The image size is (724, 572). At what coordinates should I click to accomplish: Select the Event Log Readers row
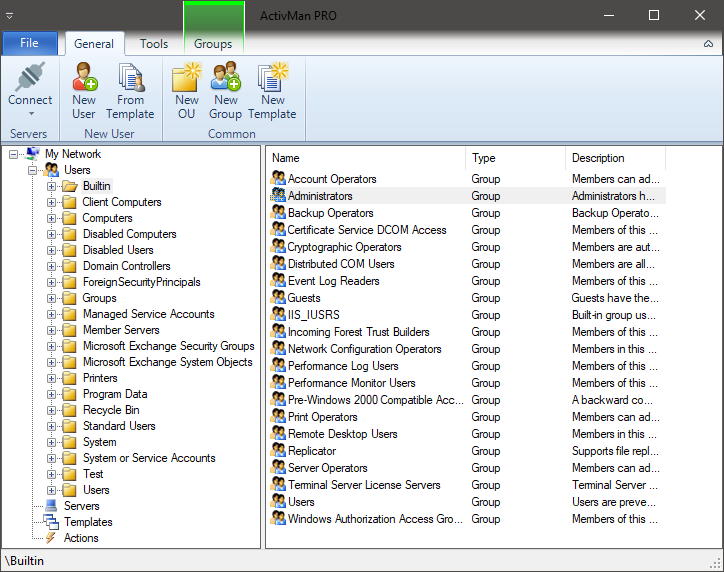click(467, 281)
